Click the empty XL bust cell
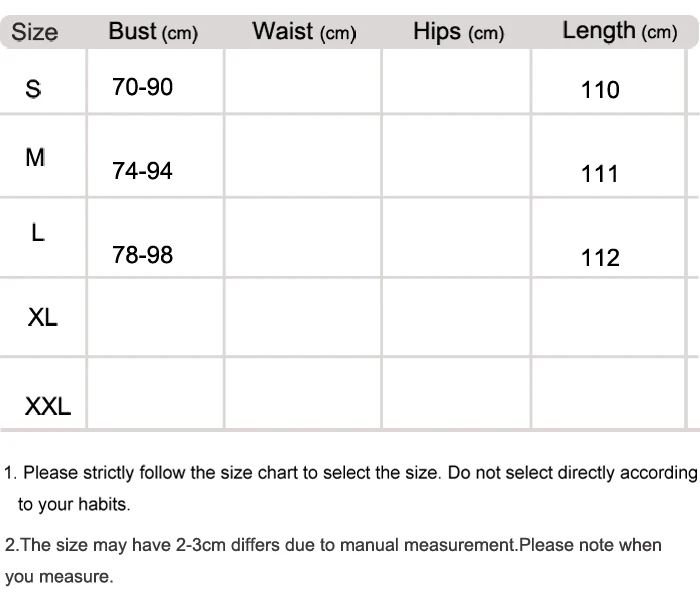This screenshot has width=700, height=598. pyautogui.click(x=155, y=317)
